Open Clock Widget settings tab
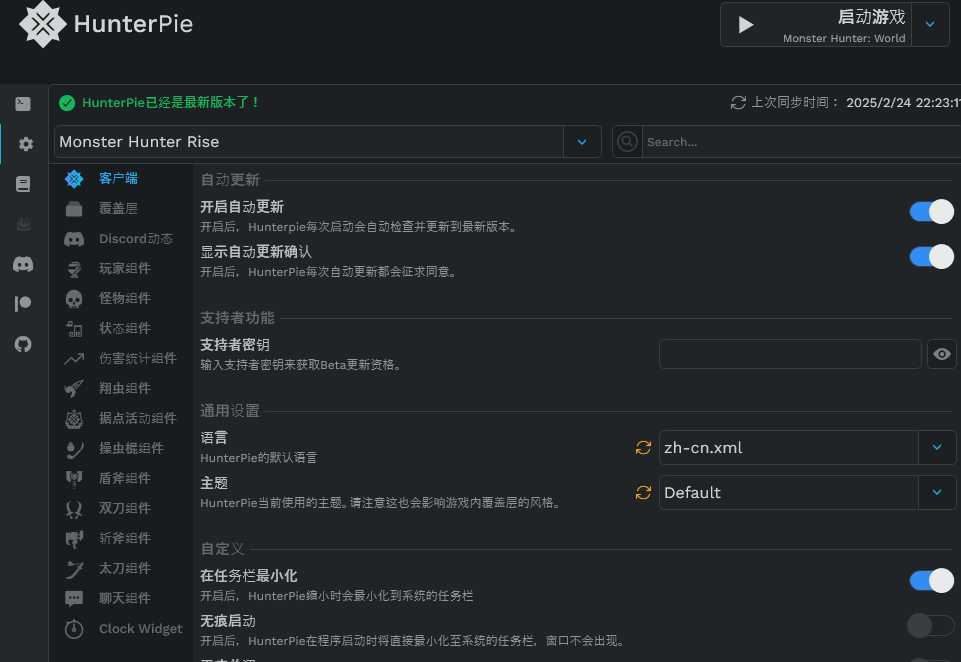Image resolution: width=961 pixels, height=662 pixels. pos(121,629)
